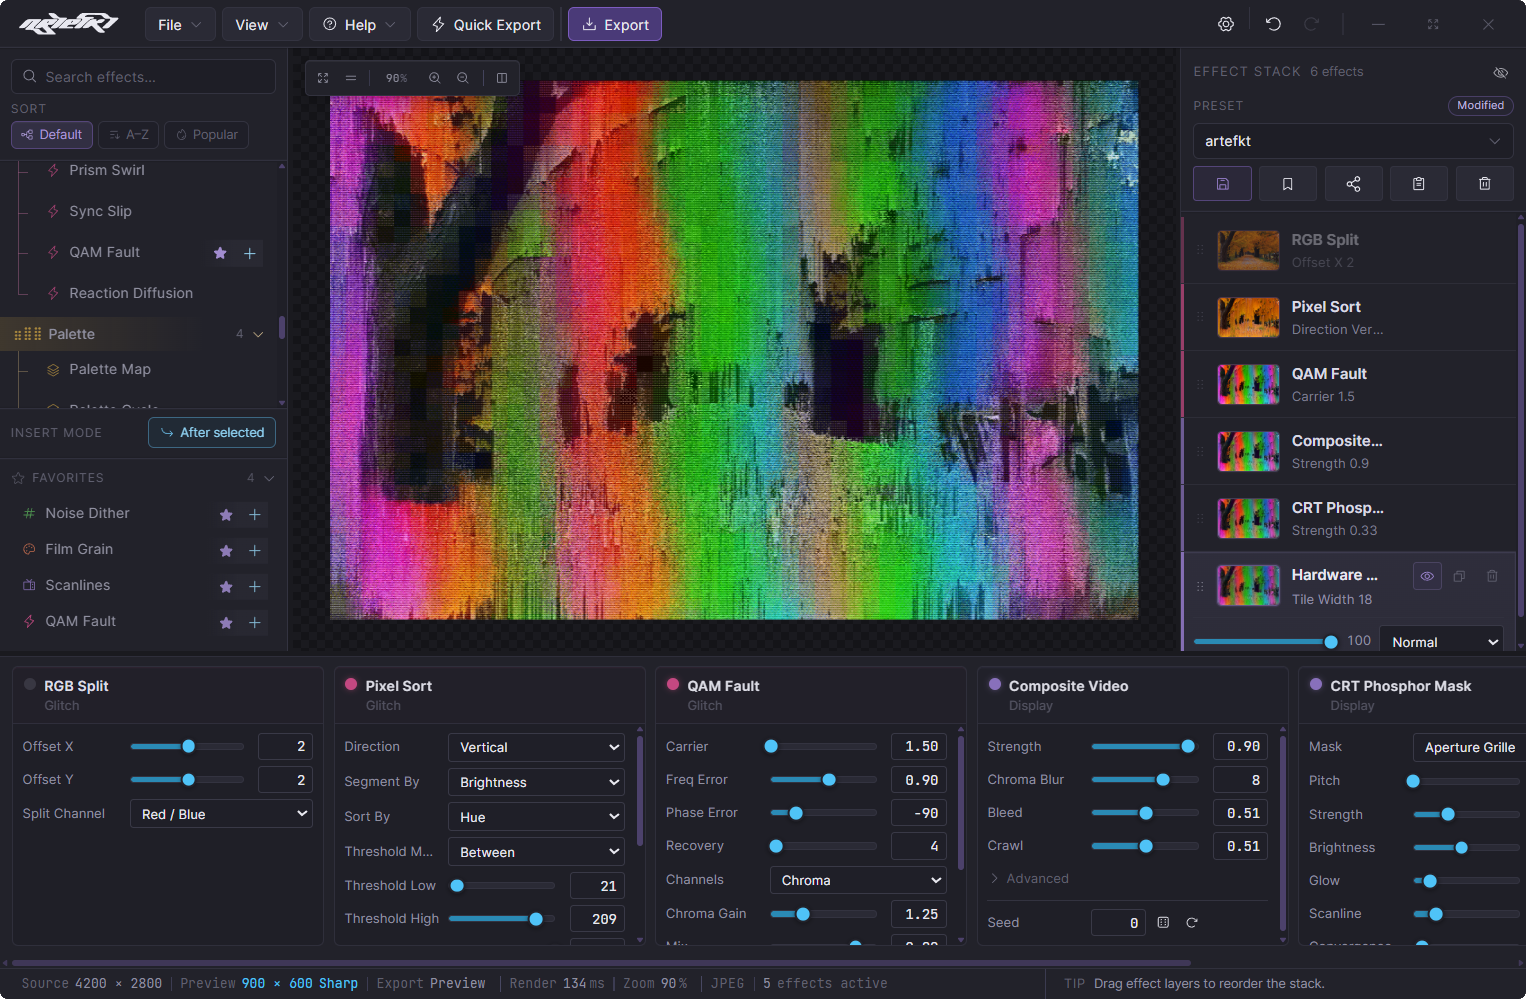The height and width of the screenshot is (999, 1526).
Task: Hide all effects in Effect Stack
Action: pos(1500,72)
